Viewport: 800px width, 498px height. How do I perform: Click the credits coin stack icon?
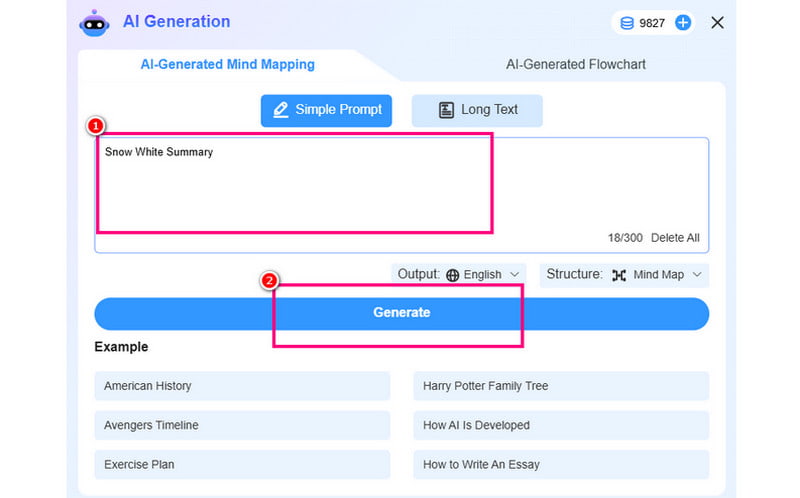tap(627, 23)
